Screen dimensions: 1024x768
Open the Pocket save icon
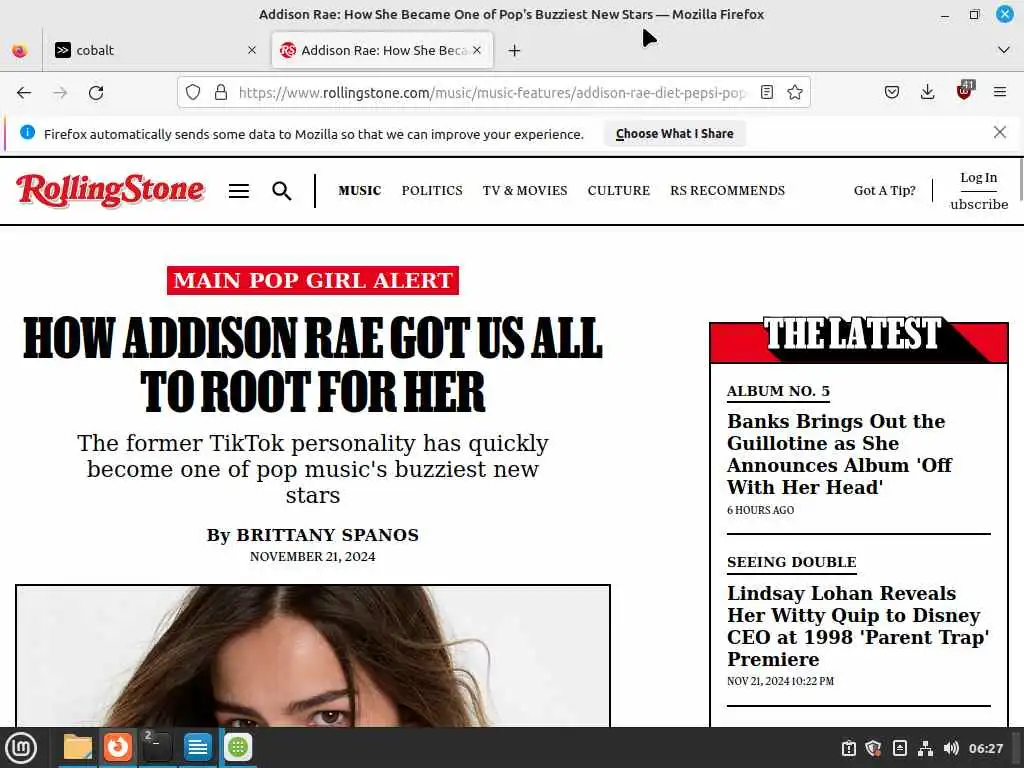click(891, 93)
